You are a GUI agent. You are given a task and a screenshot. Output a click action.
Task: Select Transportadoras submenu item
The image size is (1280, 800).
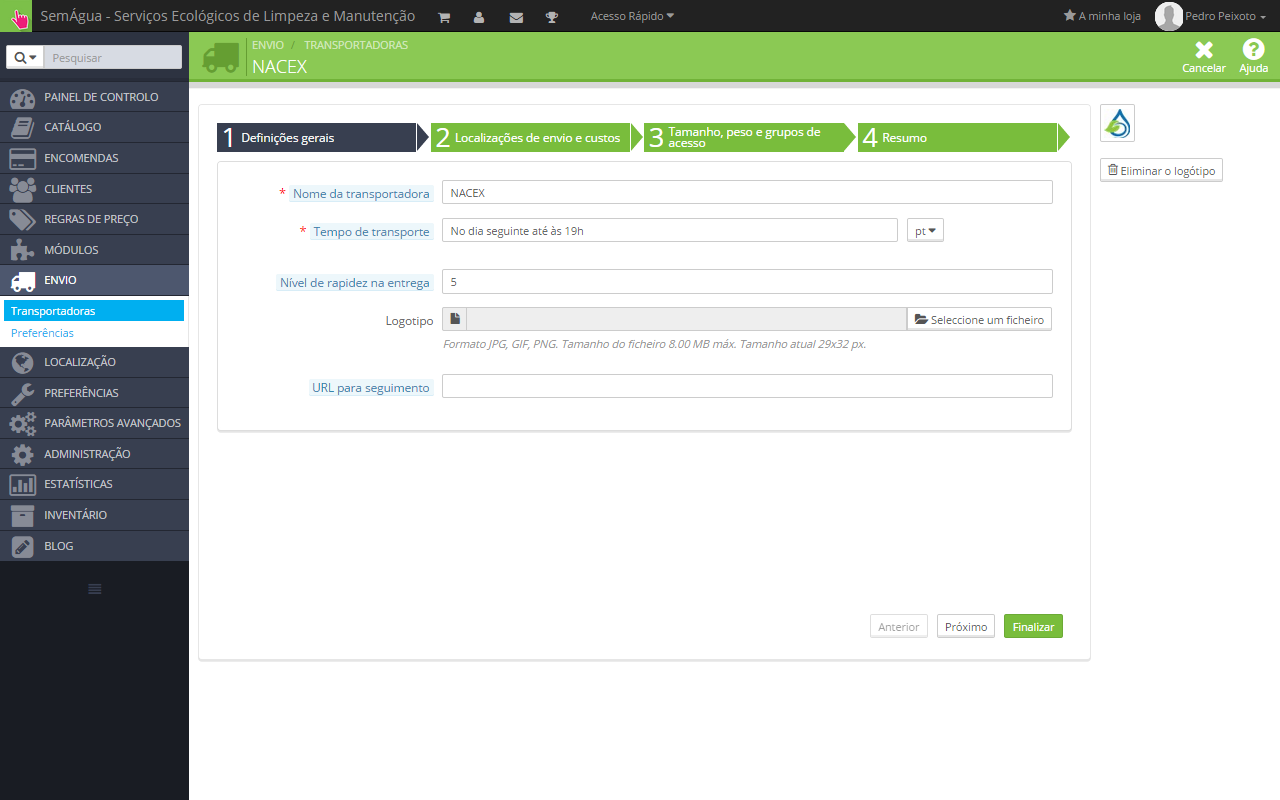[94, 311]
